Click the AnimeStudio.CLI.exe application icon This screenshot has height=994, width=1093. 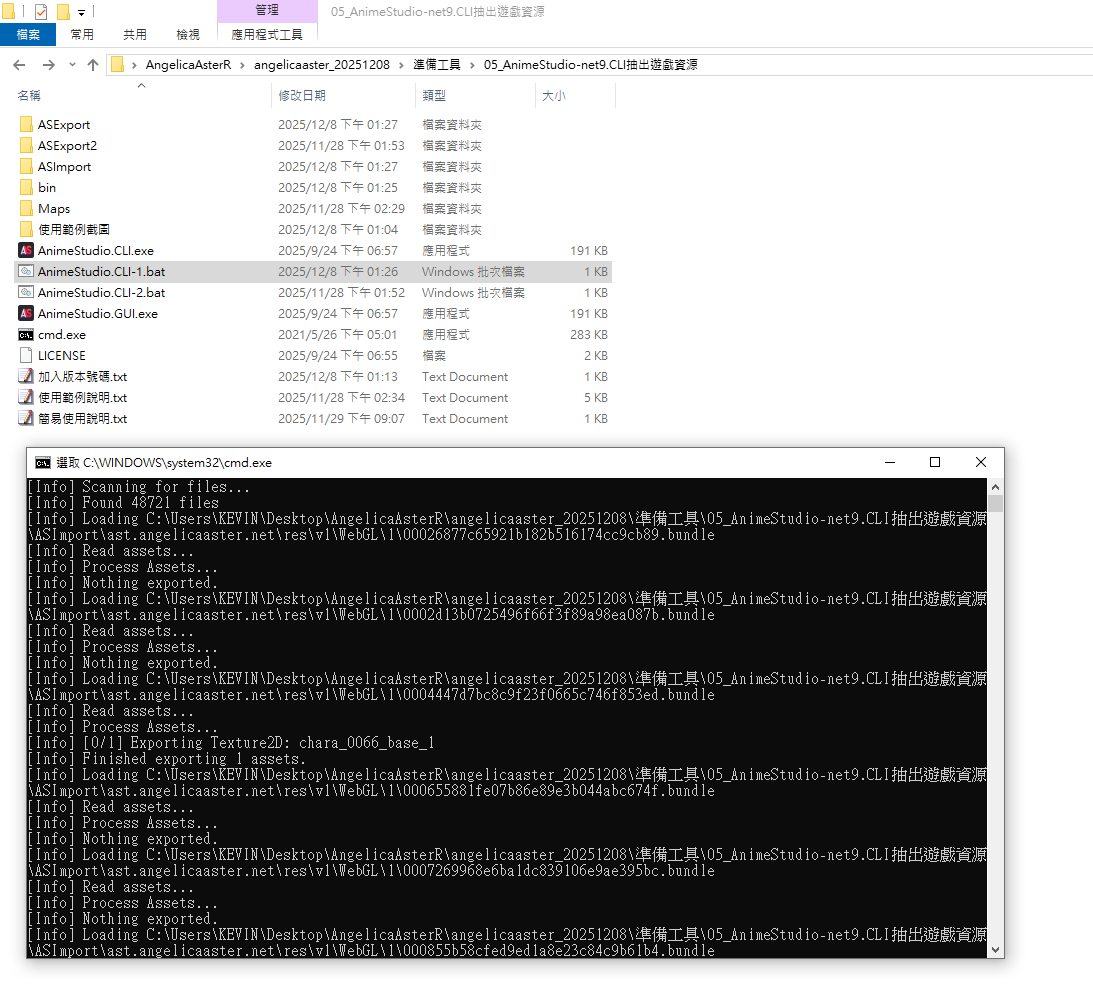(26, 250)
